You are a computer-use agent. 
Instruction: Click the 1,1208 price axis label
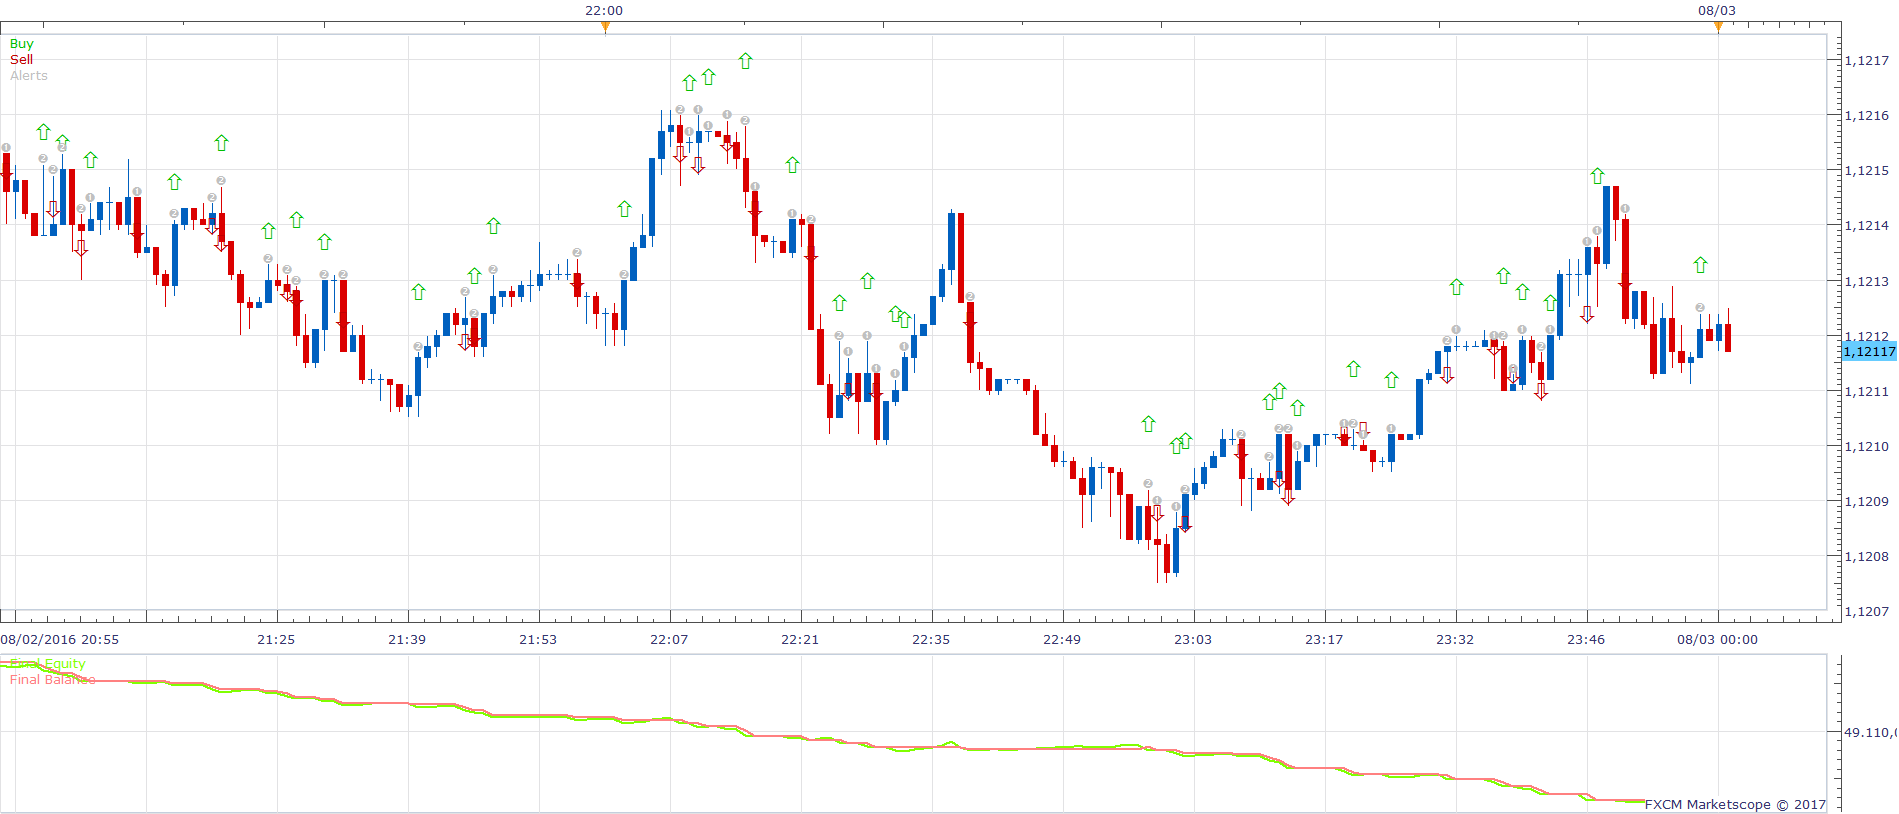[1867, 557]
